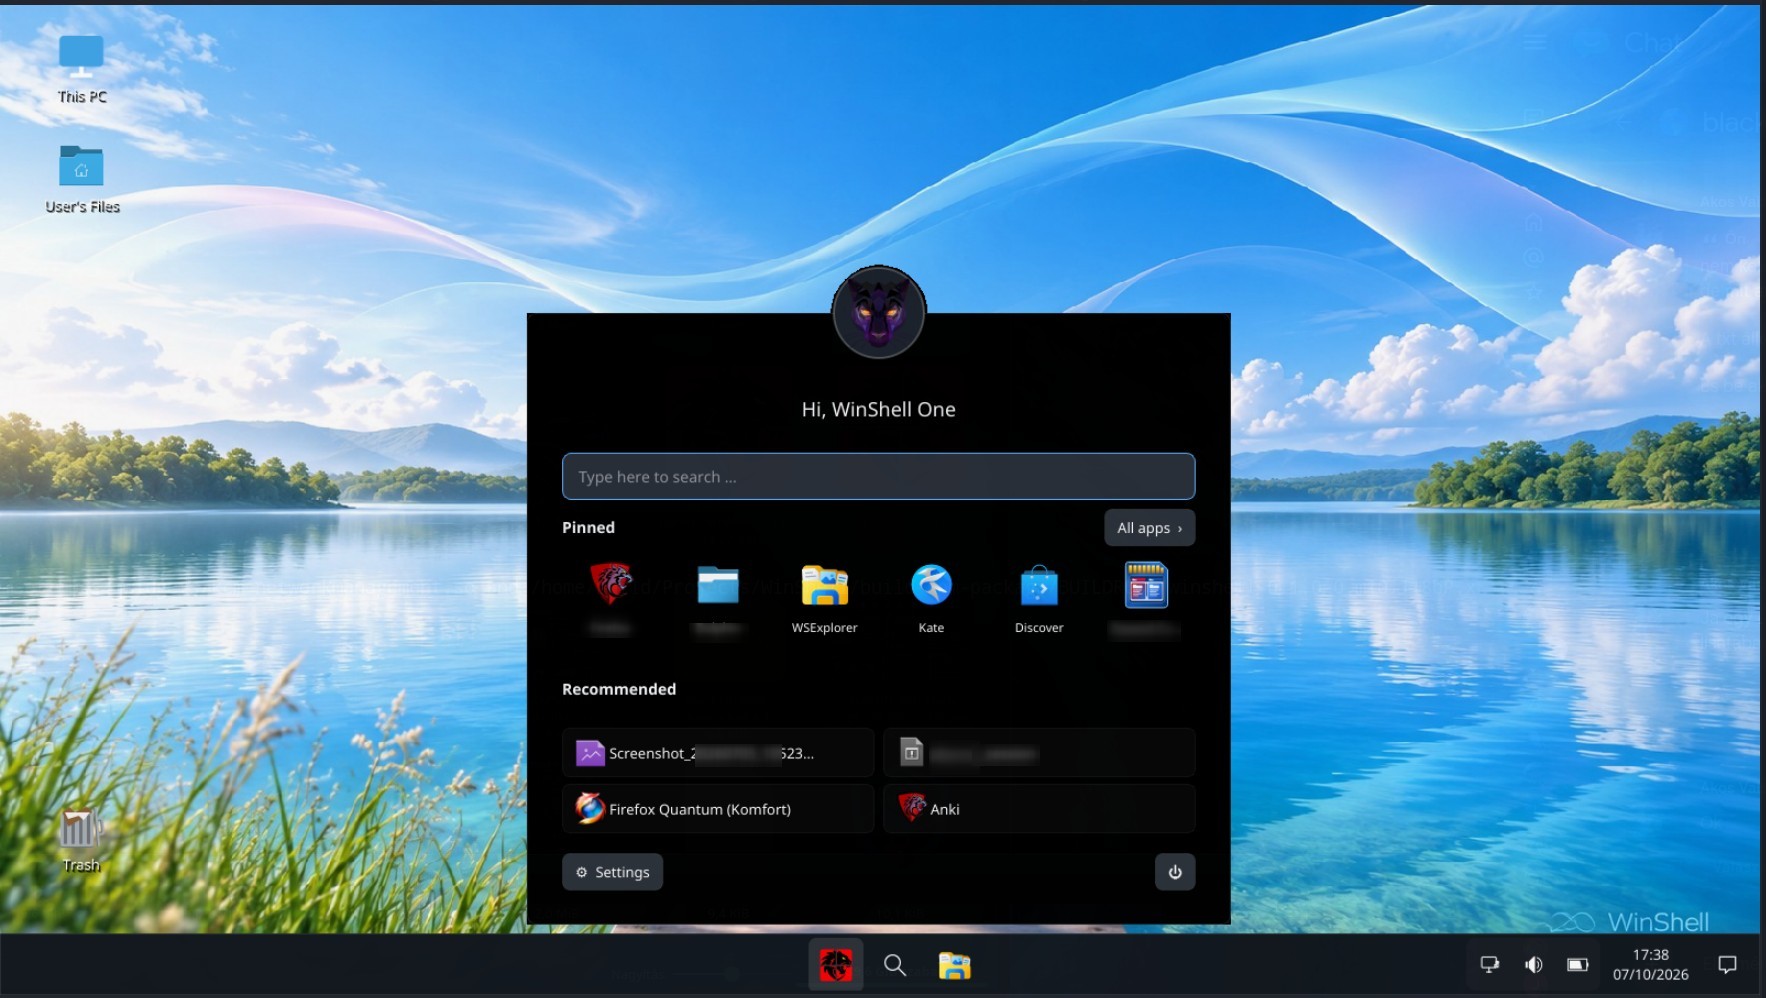
Task: Focus the Type here to search field
Action: click(879, 476)
